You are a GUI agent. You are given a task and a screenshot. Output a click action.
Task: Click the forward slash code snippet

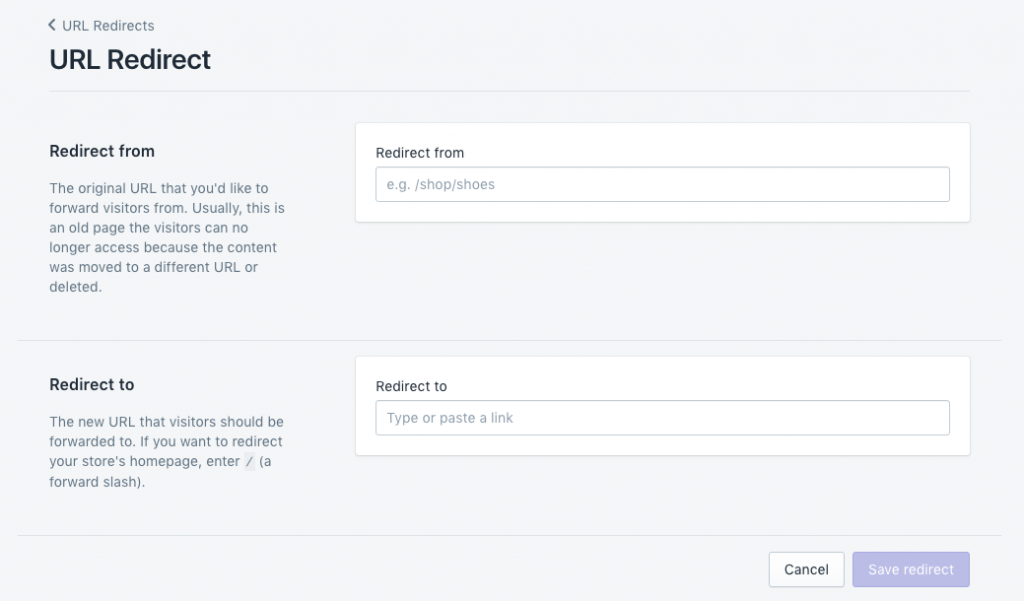click(250, 461)
